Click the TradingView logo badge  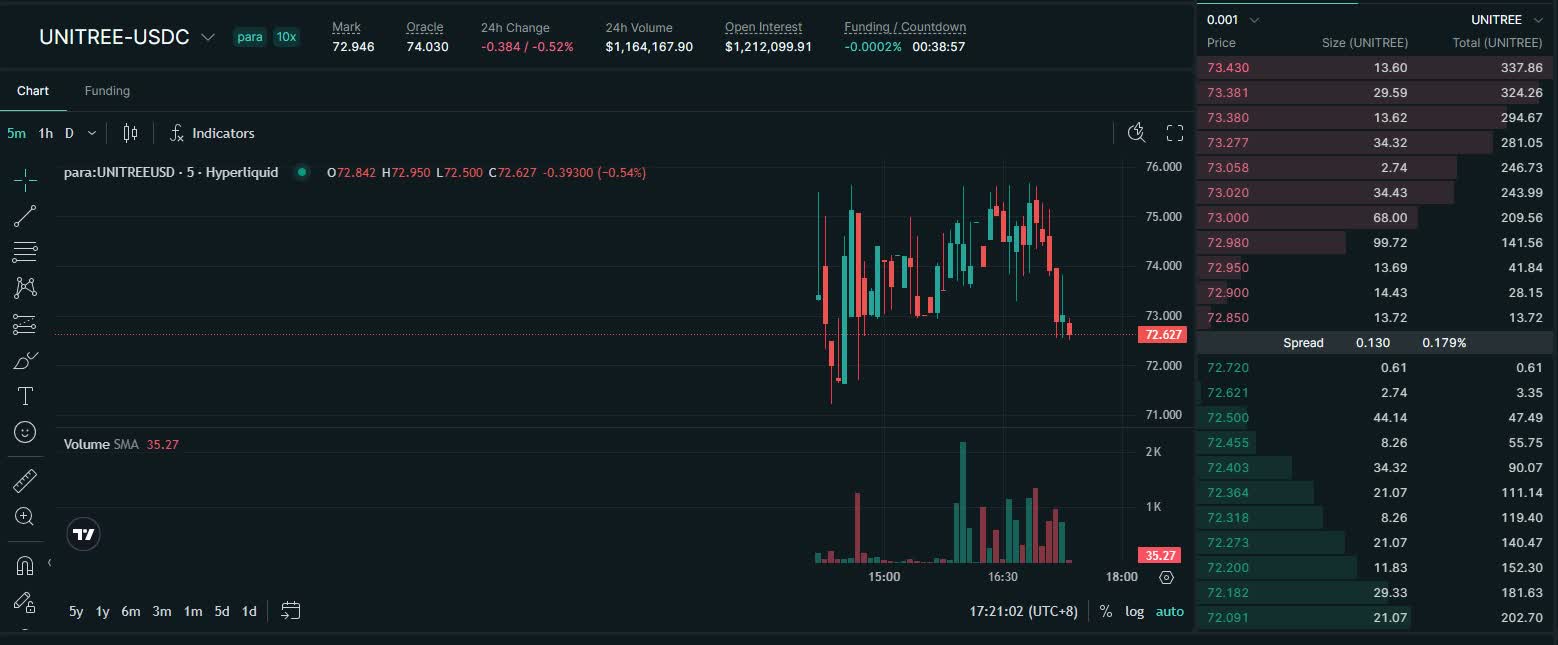[x=84, y=535]
